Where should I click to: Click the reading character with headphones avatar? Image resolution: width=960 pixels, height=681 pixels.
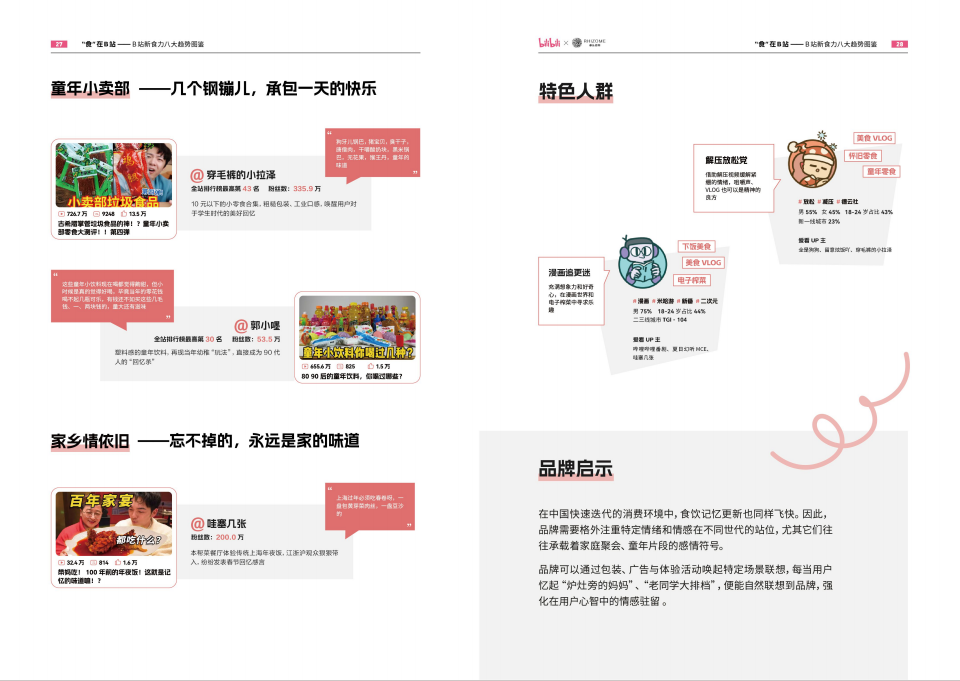click(641, 261)
